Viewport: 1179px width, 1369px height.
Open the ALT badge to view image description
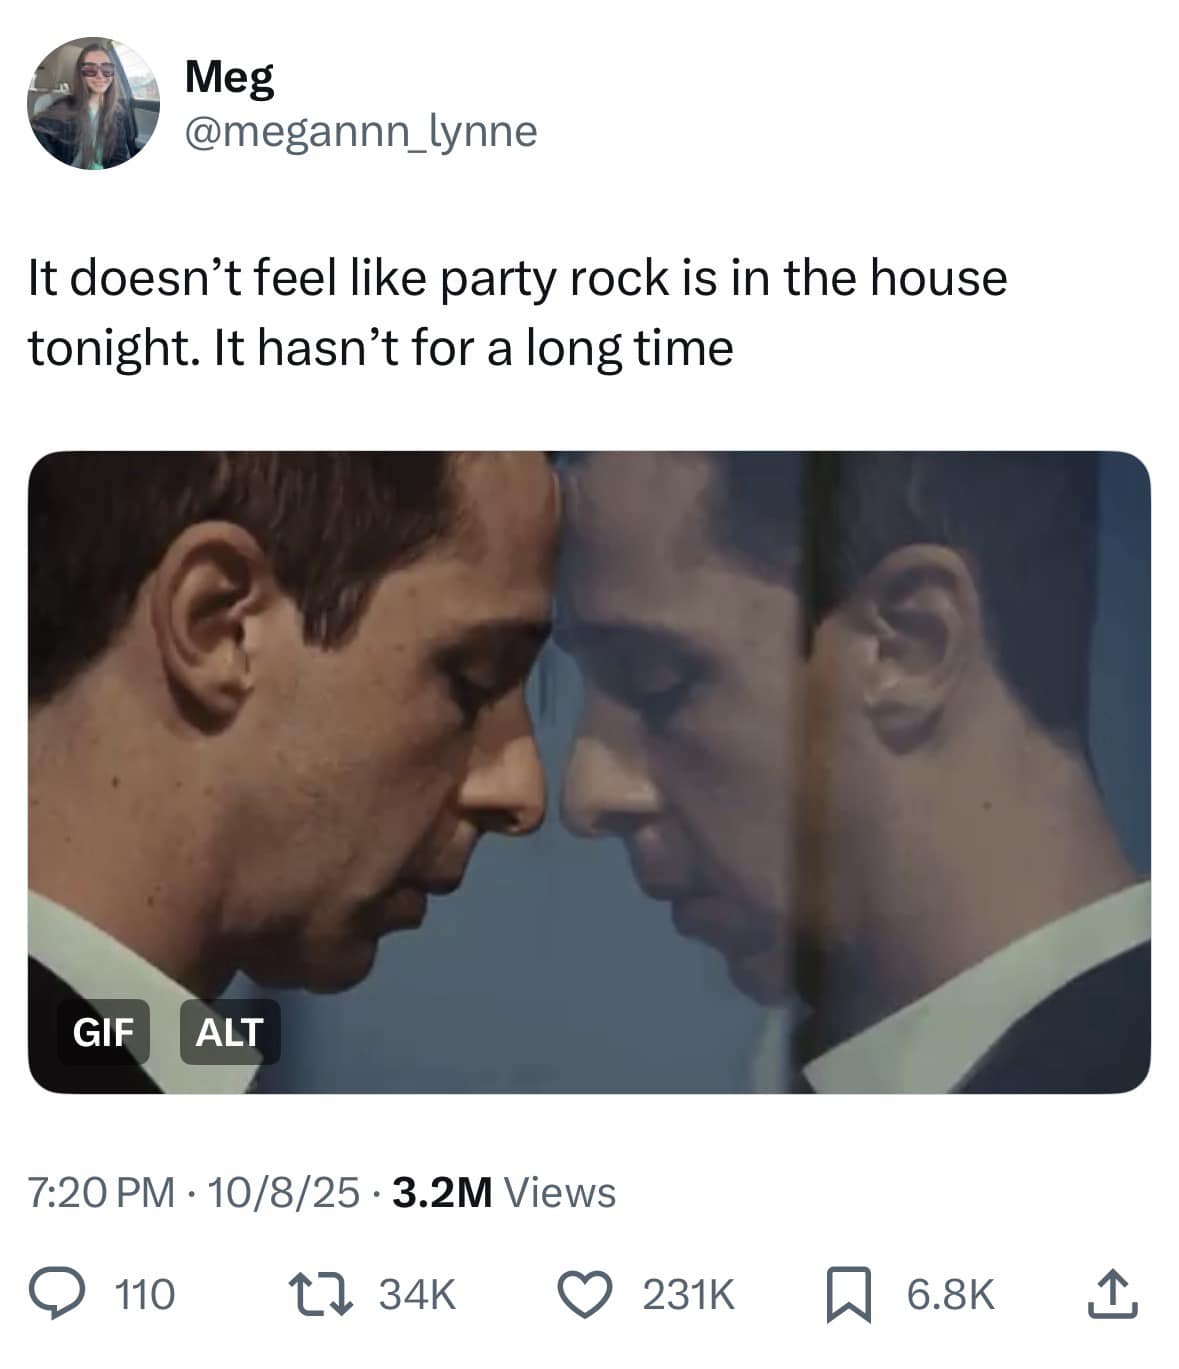(x=229, y=1033)
